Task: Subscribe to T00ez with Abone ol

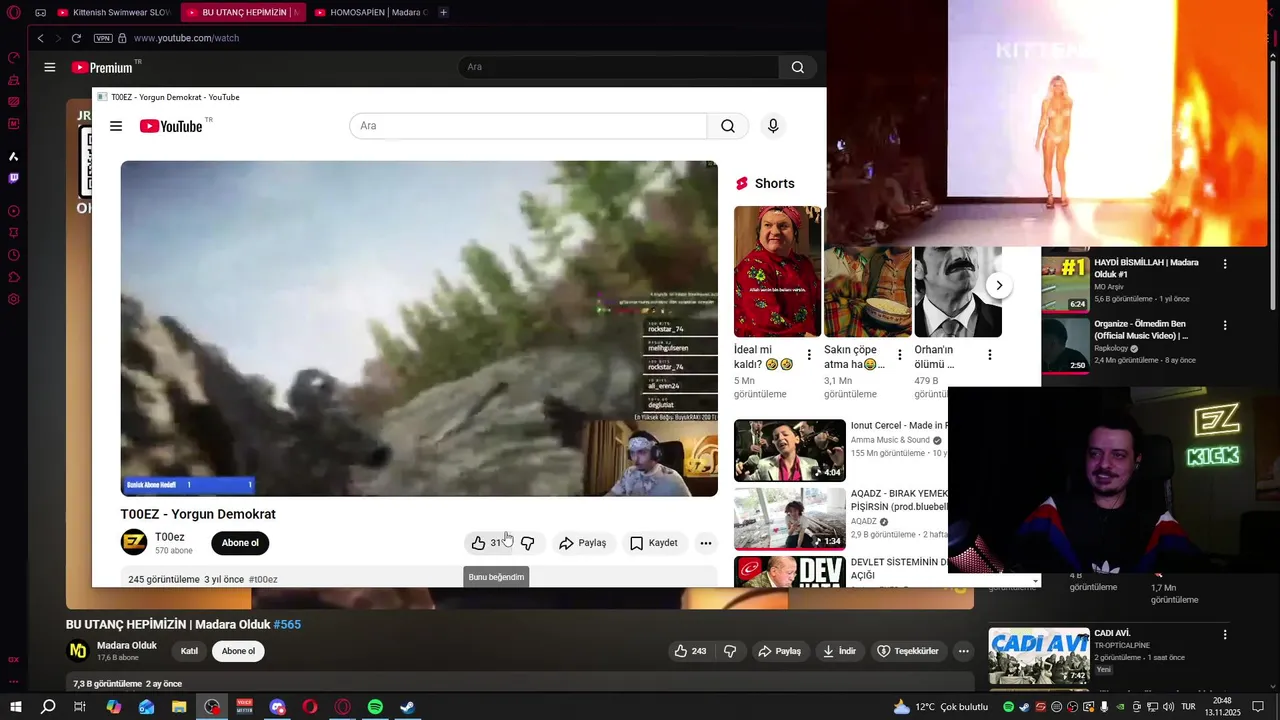Action: click(240, 543)
